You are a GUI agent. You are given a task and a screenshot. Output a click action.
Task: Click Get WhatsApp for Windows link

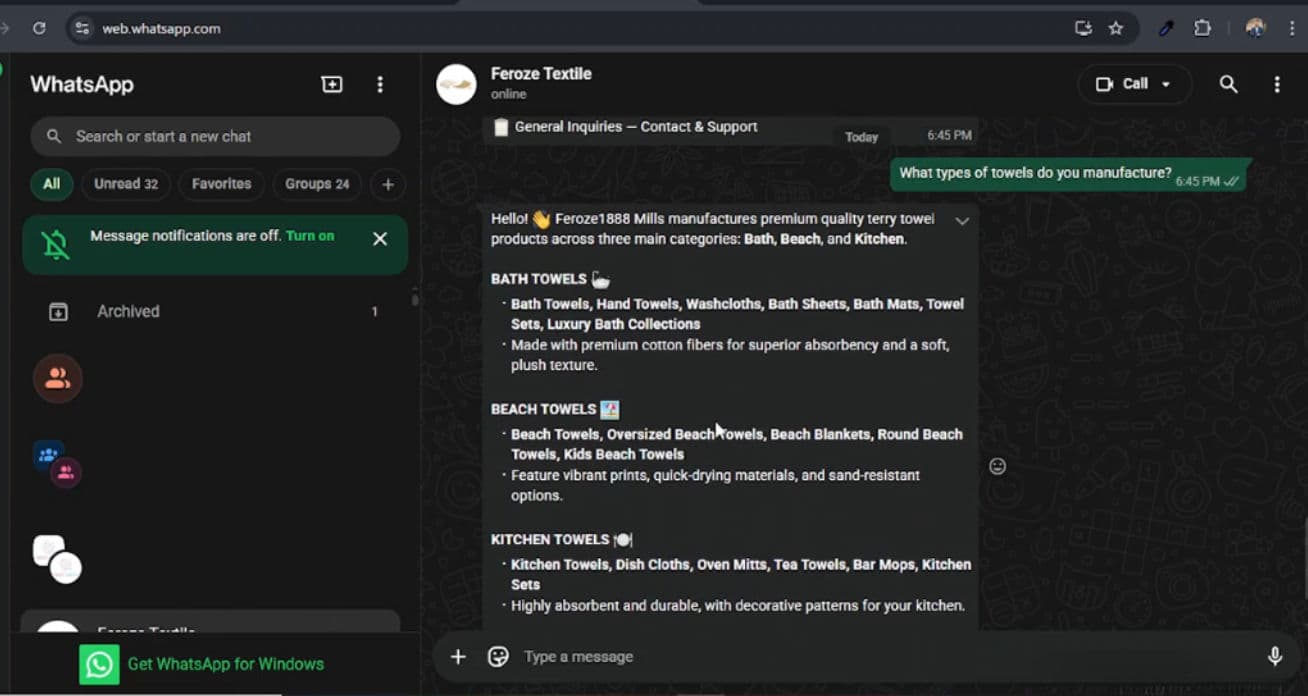click(x=226, y=664)
